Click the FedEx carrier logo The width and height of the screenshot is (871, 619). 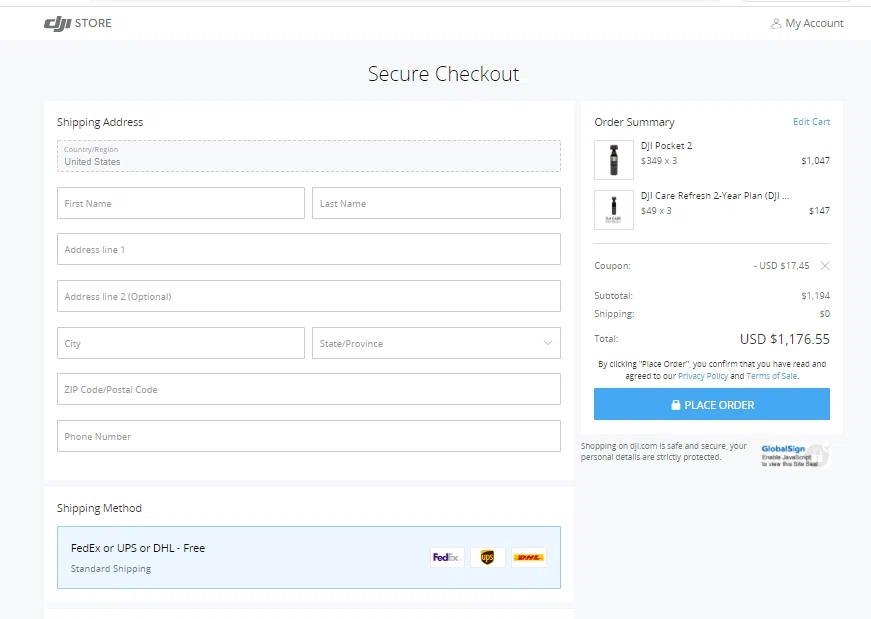coord(446,557)
